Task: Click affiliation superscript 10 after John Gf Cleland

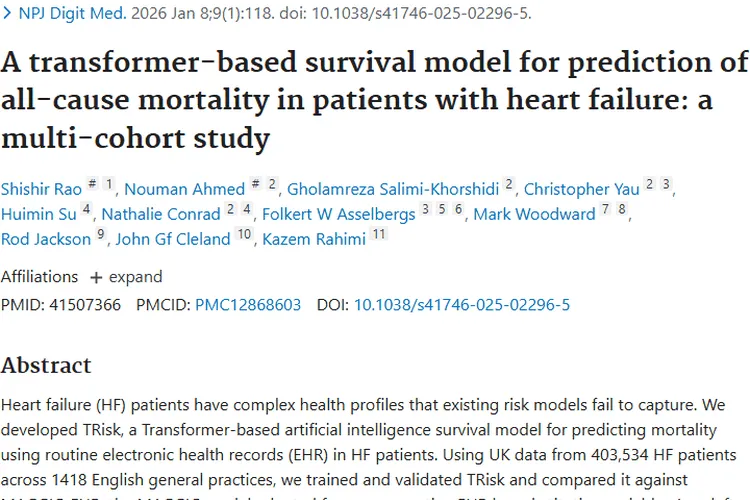Action: pyautogui.click(x=244, y=235)
